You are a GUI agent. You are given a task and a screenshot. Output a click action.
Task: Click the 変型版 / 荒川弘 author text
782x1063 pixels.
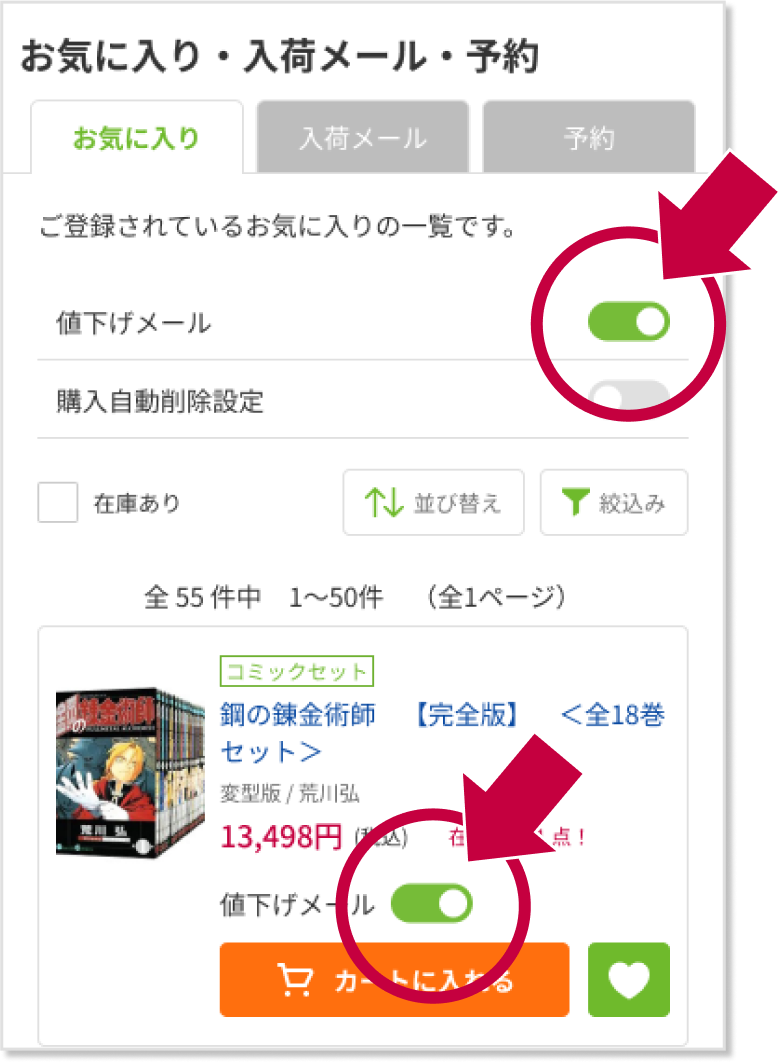pos(289,793)
